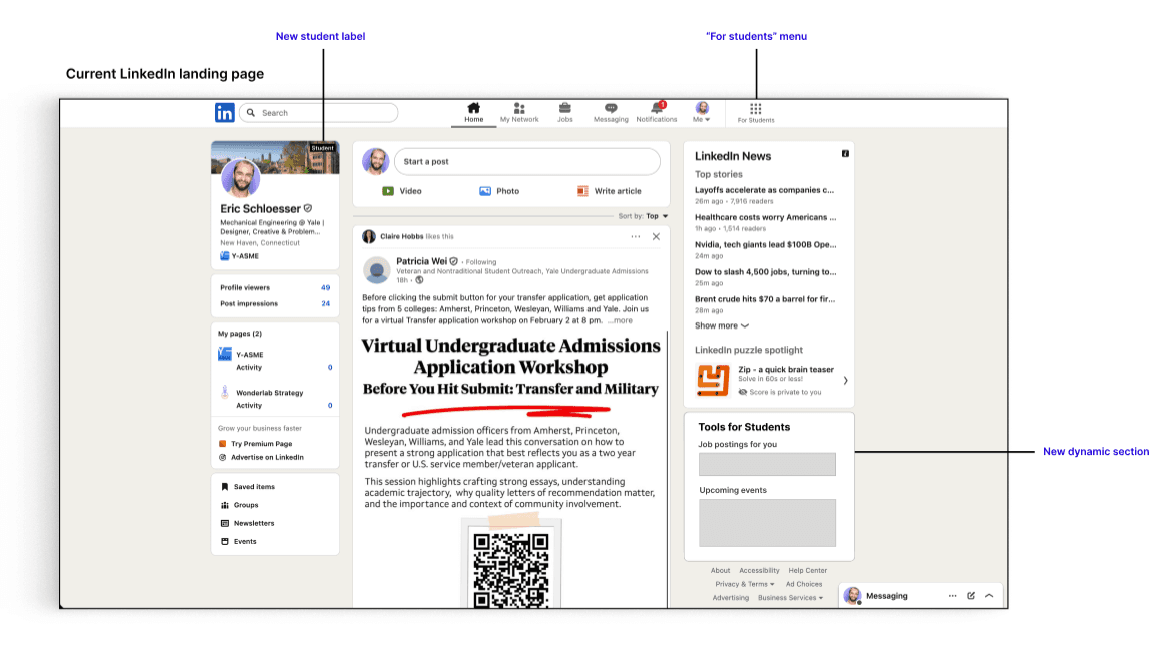
Task: Click user avatar beside Start a post
Action: tap(375, 161)
